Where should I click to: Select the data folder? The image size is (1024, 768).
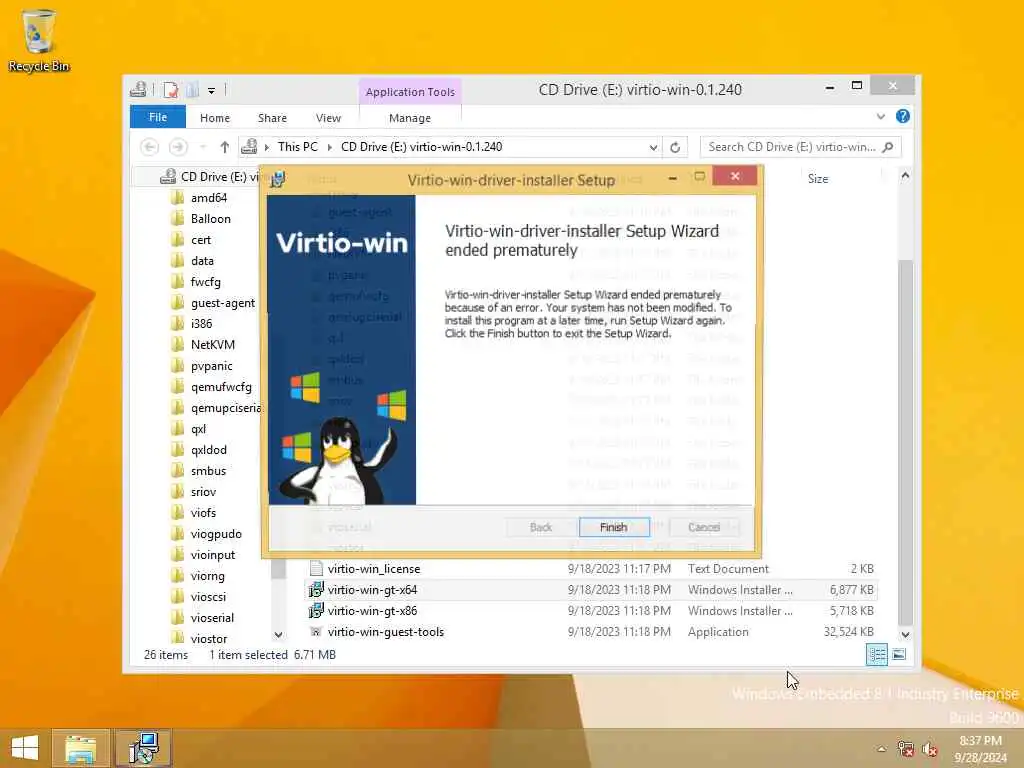pyautogui.click(x=202, y=261)
